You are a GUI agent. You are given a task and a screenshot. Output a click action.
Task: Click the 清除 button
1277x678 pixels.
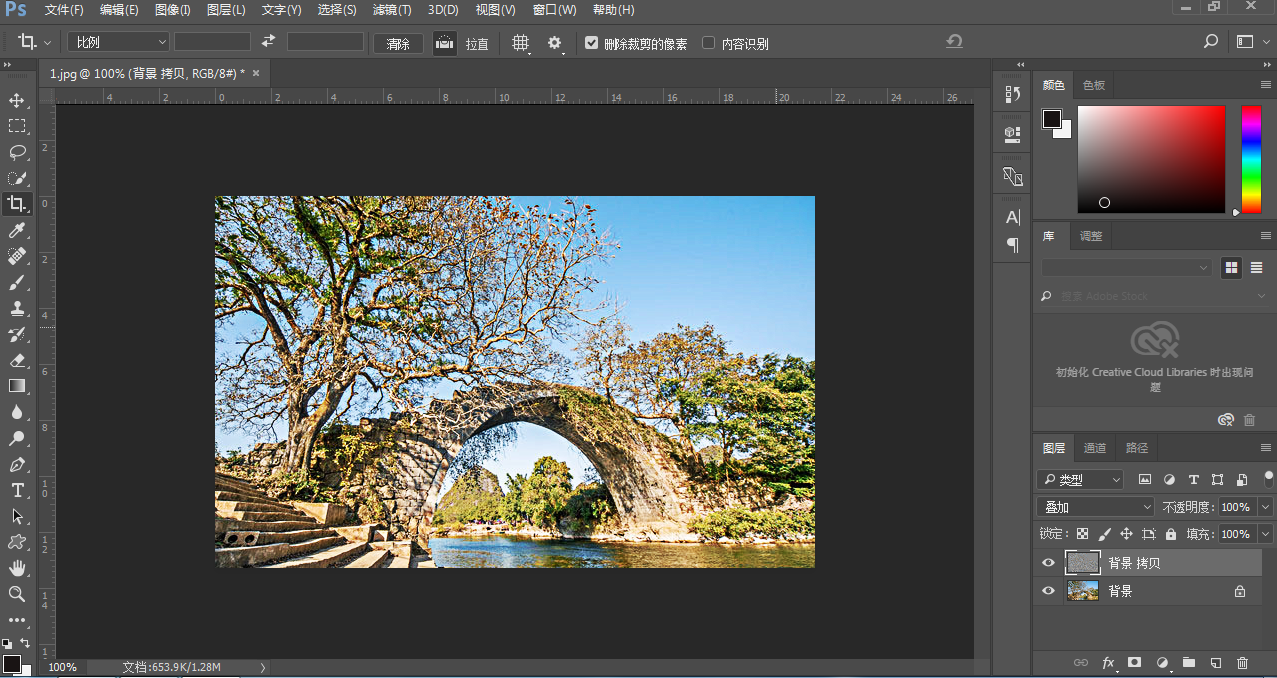click(398, 44)
